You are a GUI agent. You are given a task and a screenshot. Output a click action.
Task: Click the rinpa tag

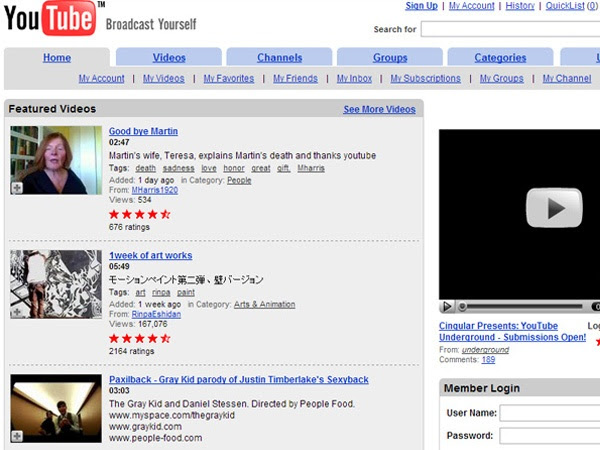pos(161,292)
